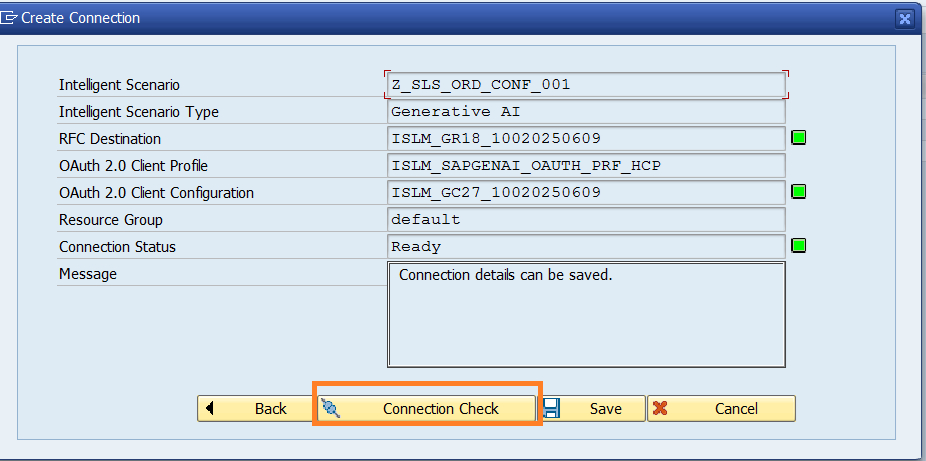Click the red X Cancel icon

point(660,408)
